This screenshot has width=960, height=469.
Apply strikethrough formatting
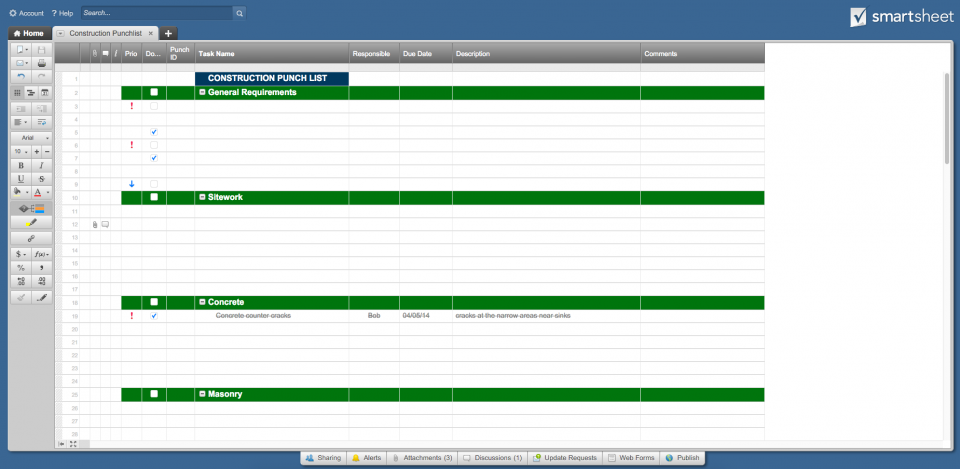pyautogui.click(x=42, y=178)
